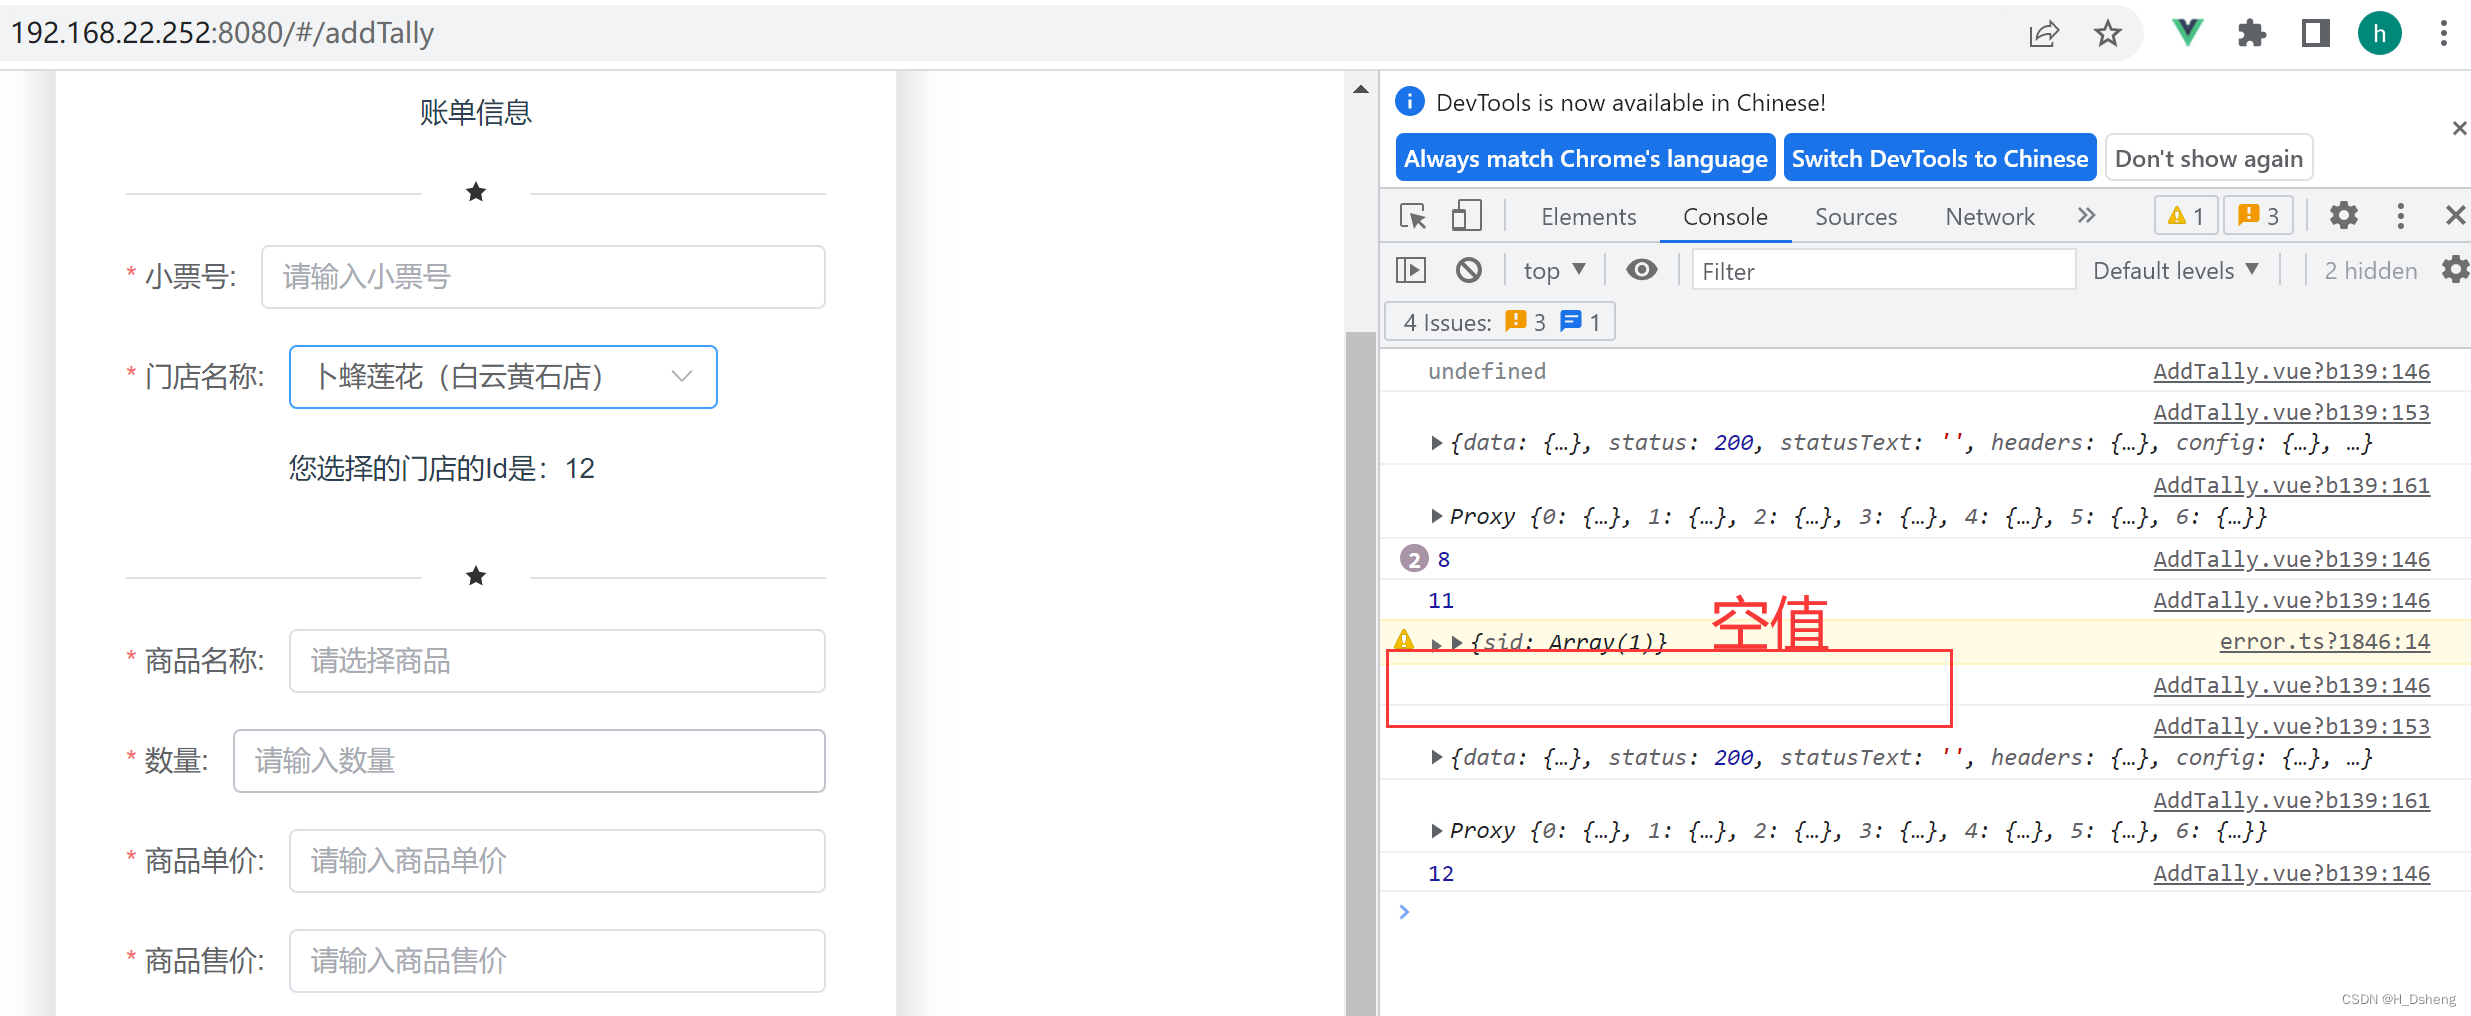2471x1016 pixels.
Task: Open the 门店名称 store select dropdown
Action: pyautogui.click(x=503, y=377)
